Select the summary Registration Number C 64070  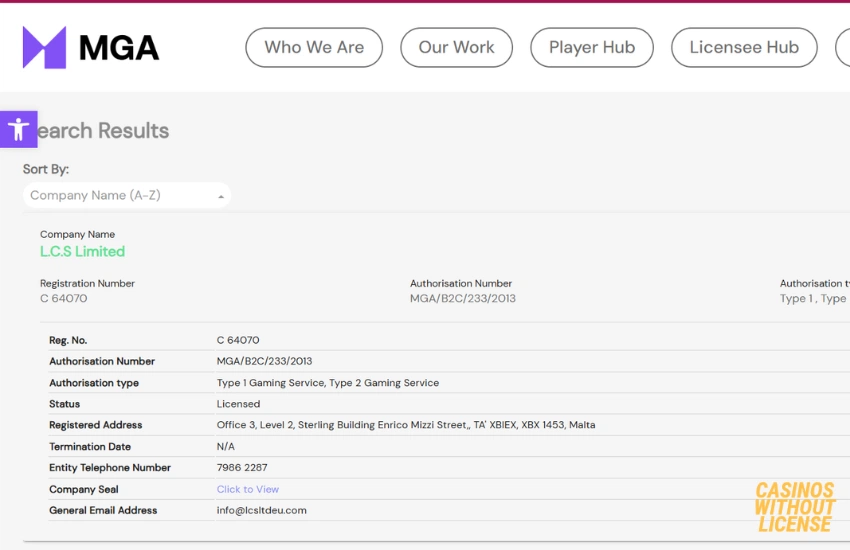63,299
